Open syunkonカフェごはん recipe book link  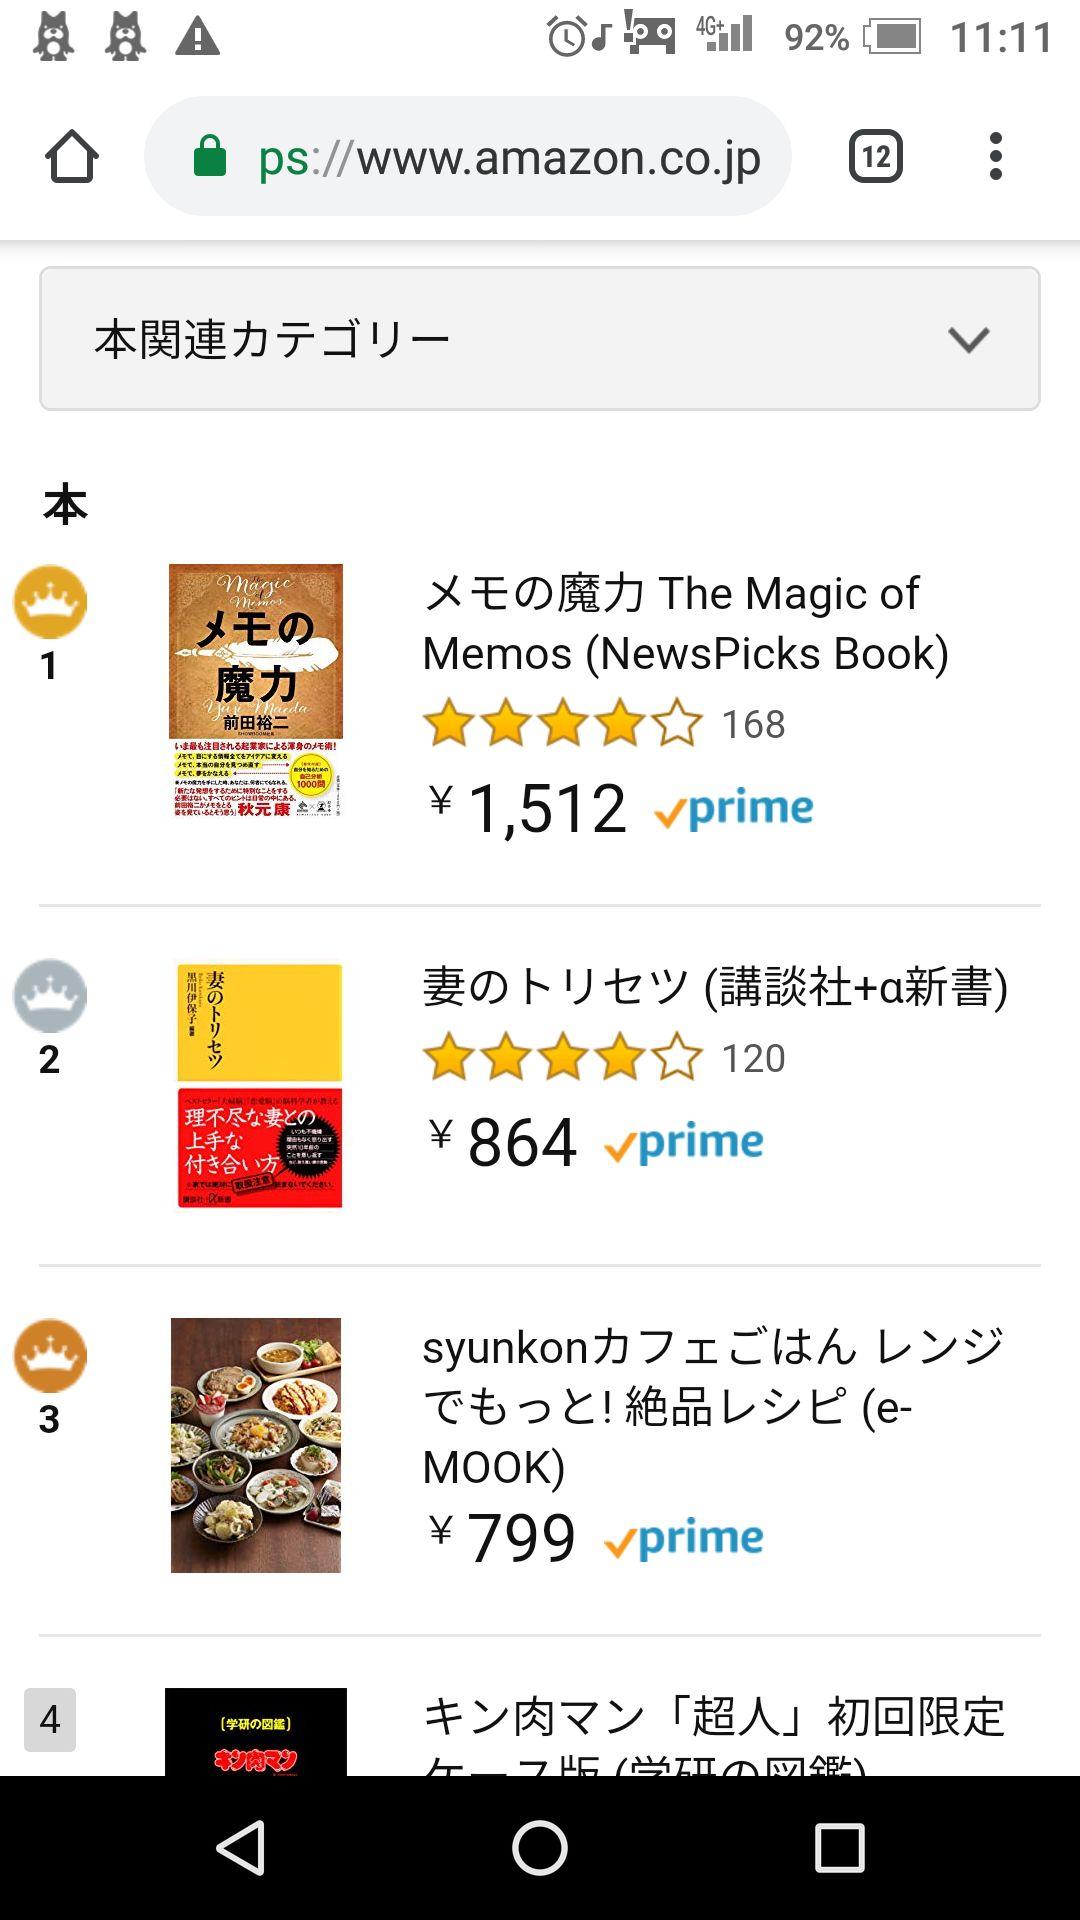[712, 1405]
